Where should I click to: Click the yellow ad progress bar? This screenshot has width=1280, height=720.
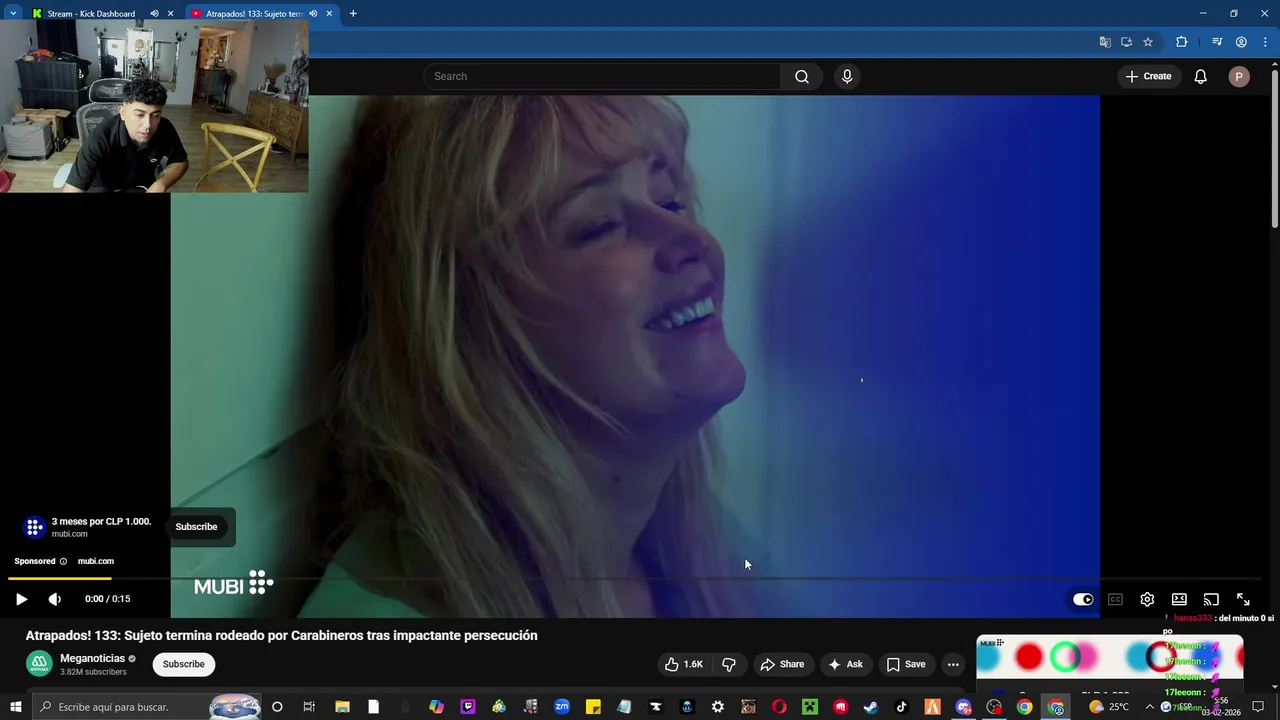pos(60,578)
